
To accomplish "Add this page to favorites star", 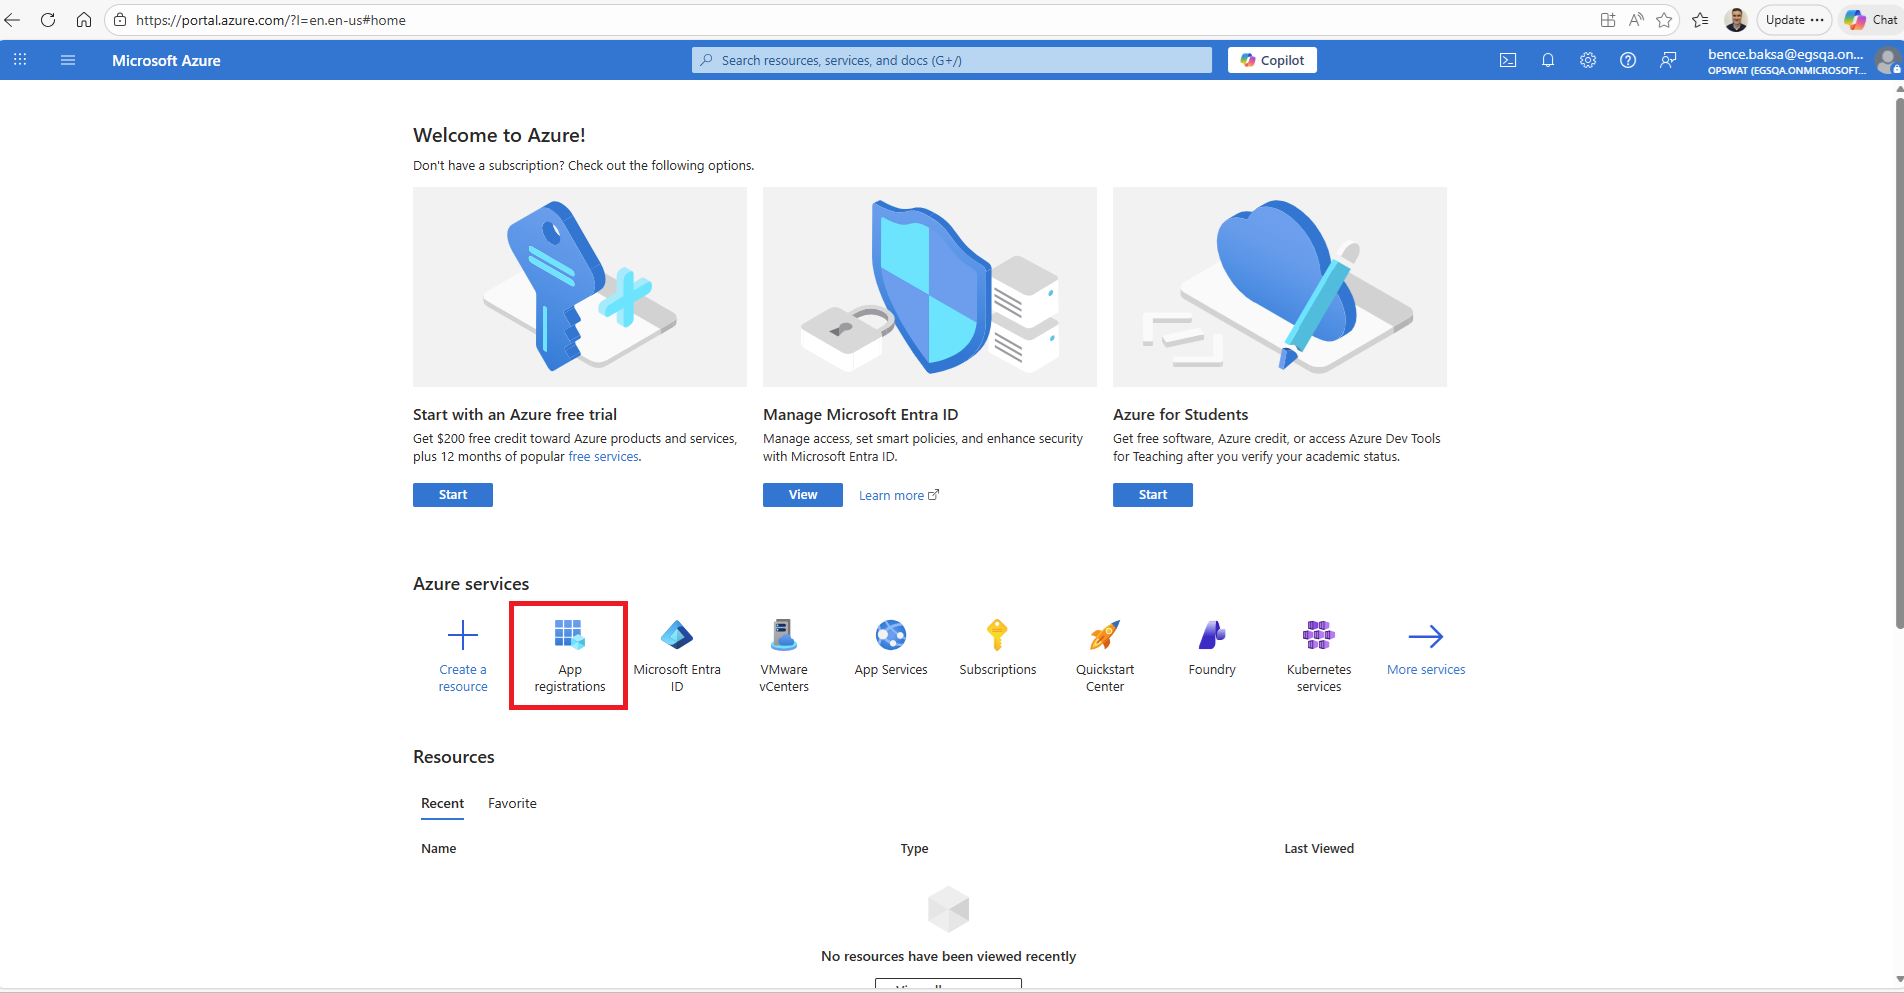I will point(1664,20).
